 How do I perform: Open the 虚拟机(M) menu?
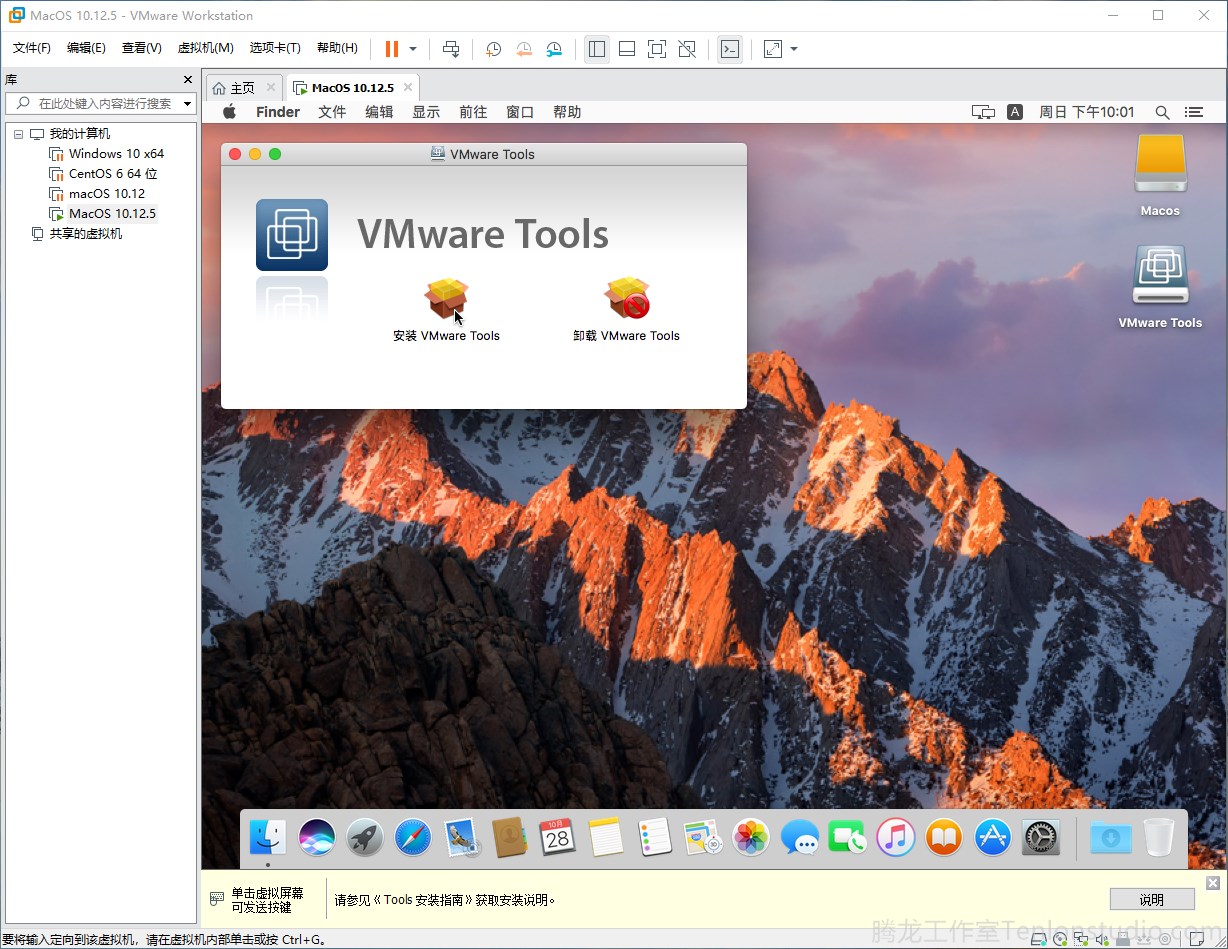(x=205, y=48)
